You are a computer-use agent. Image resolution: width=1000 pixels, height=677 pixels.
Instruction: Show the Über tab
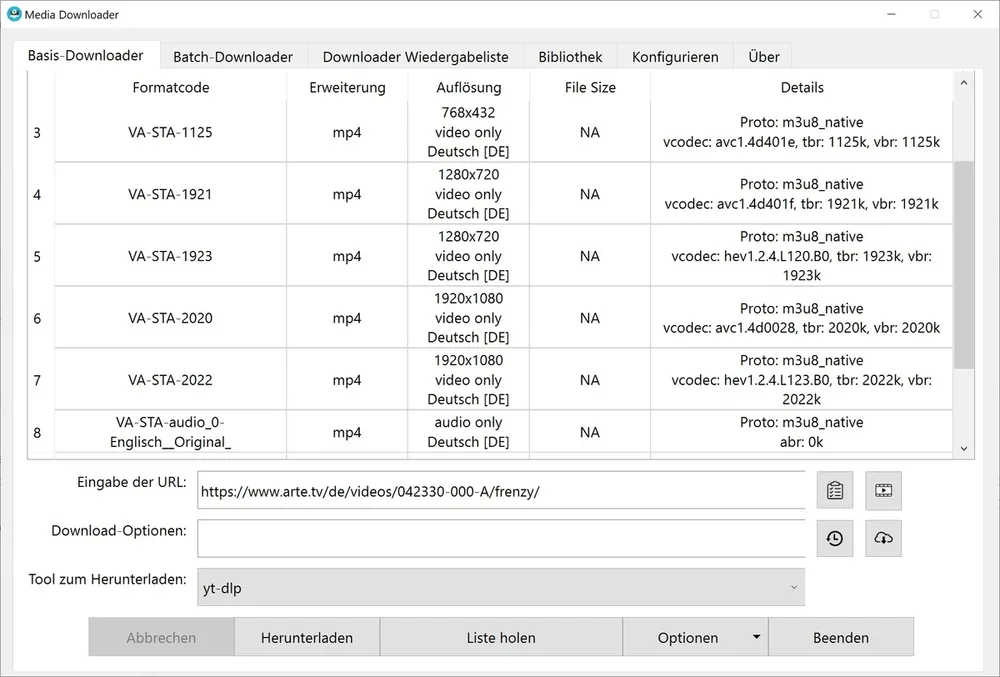pos(763,57)
